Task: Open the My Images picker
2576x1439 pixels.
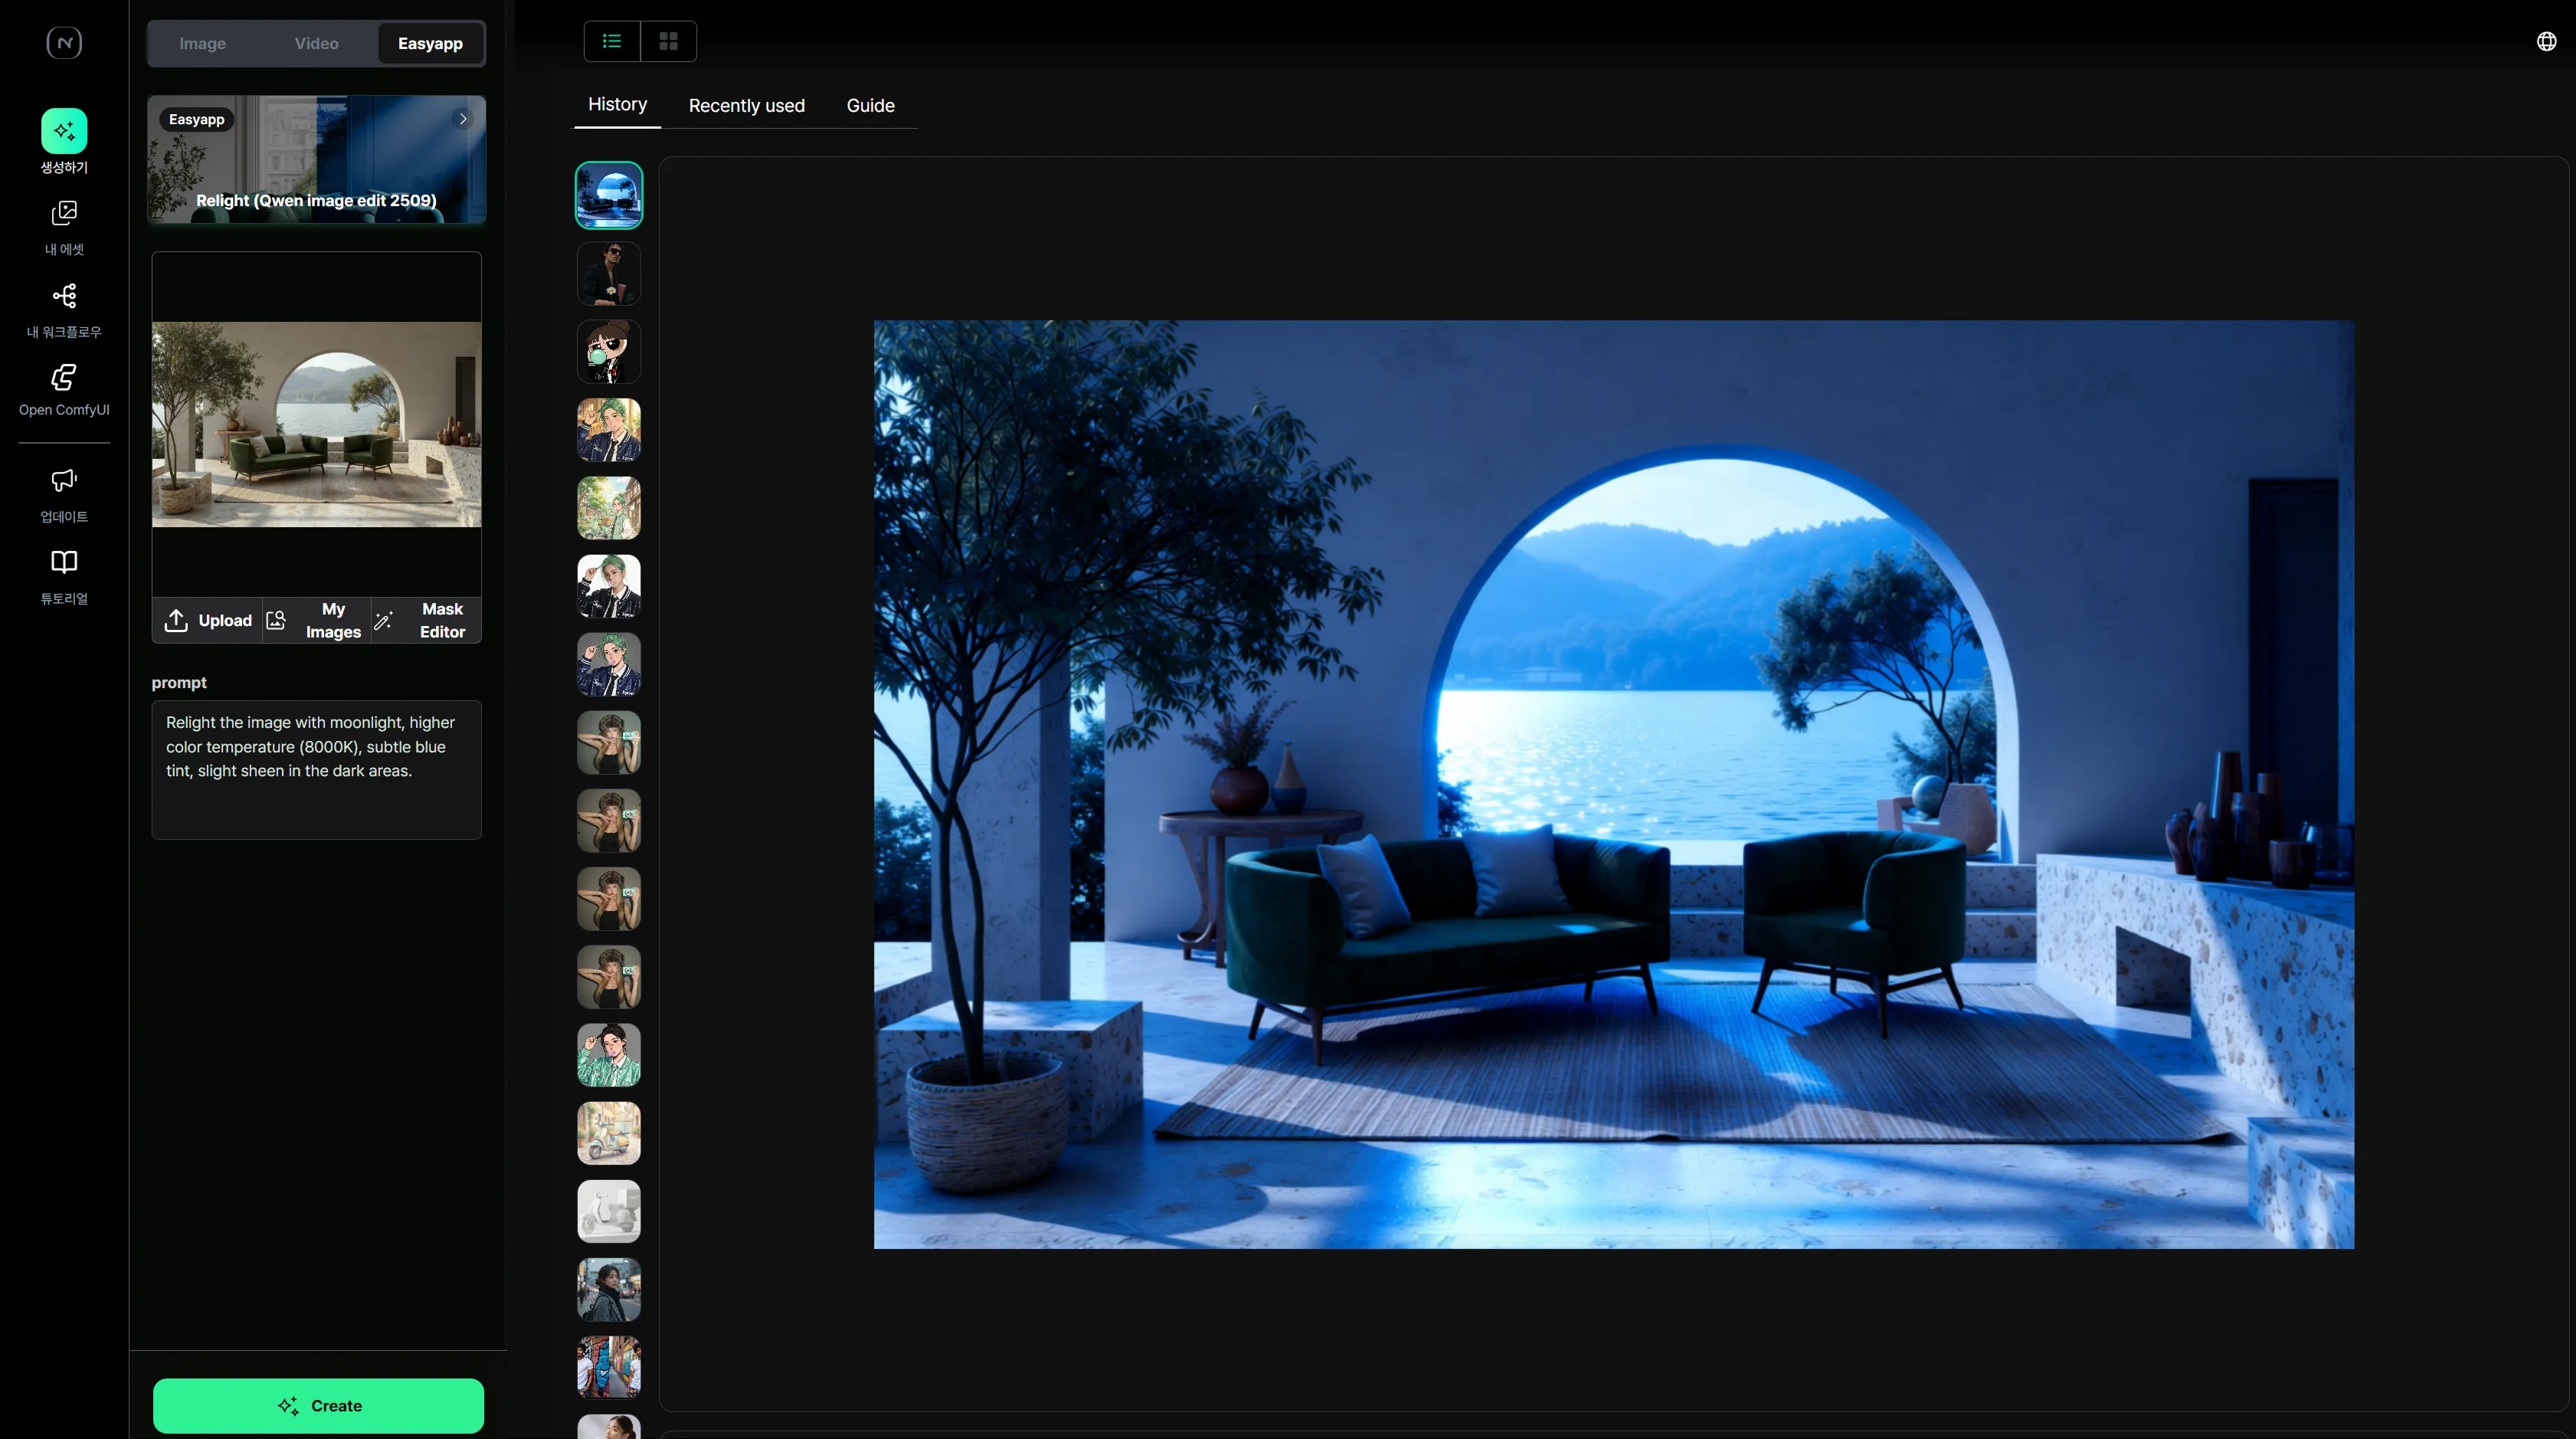Action: (x=316, y=620)
